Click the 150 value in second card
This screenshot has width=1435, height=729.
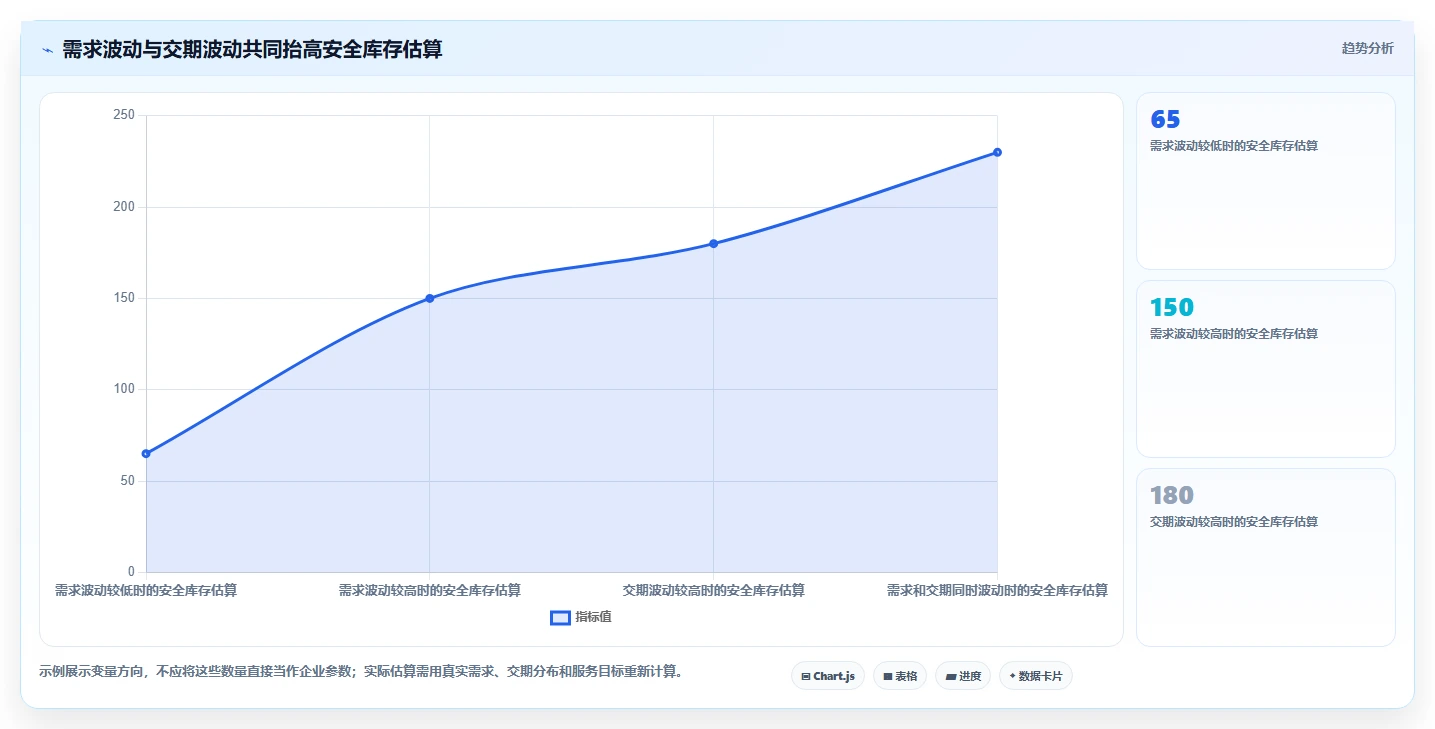[x=1172, y=308]
